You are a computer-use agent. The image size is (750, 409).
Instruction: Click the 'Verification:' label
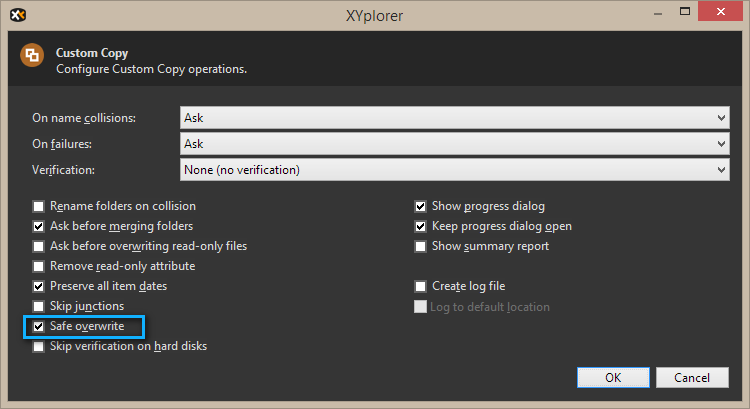point(63,170)
